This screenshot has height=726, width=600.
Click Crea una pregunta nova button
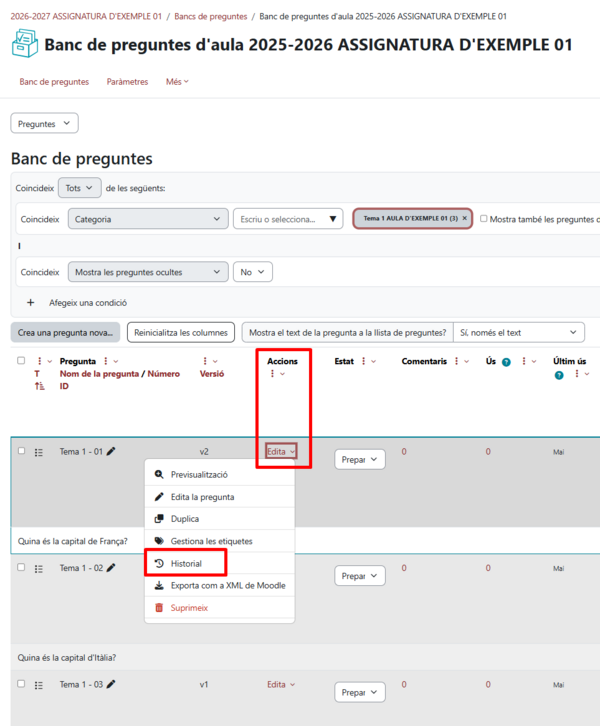[65, 332]
